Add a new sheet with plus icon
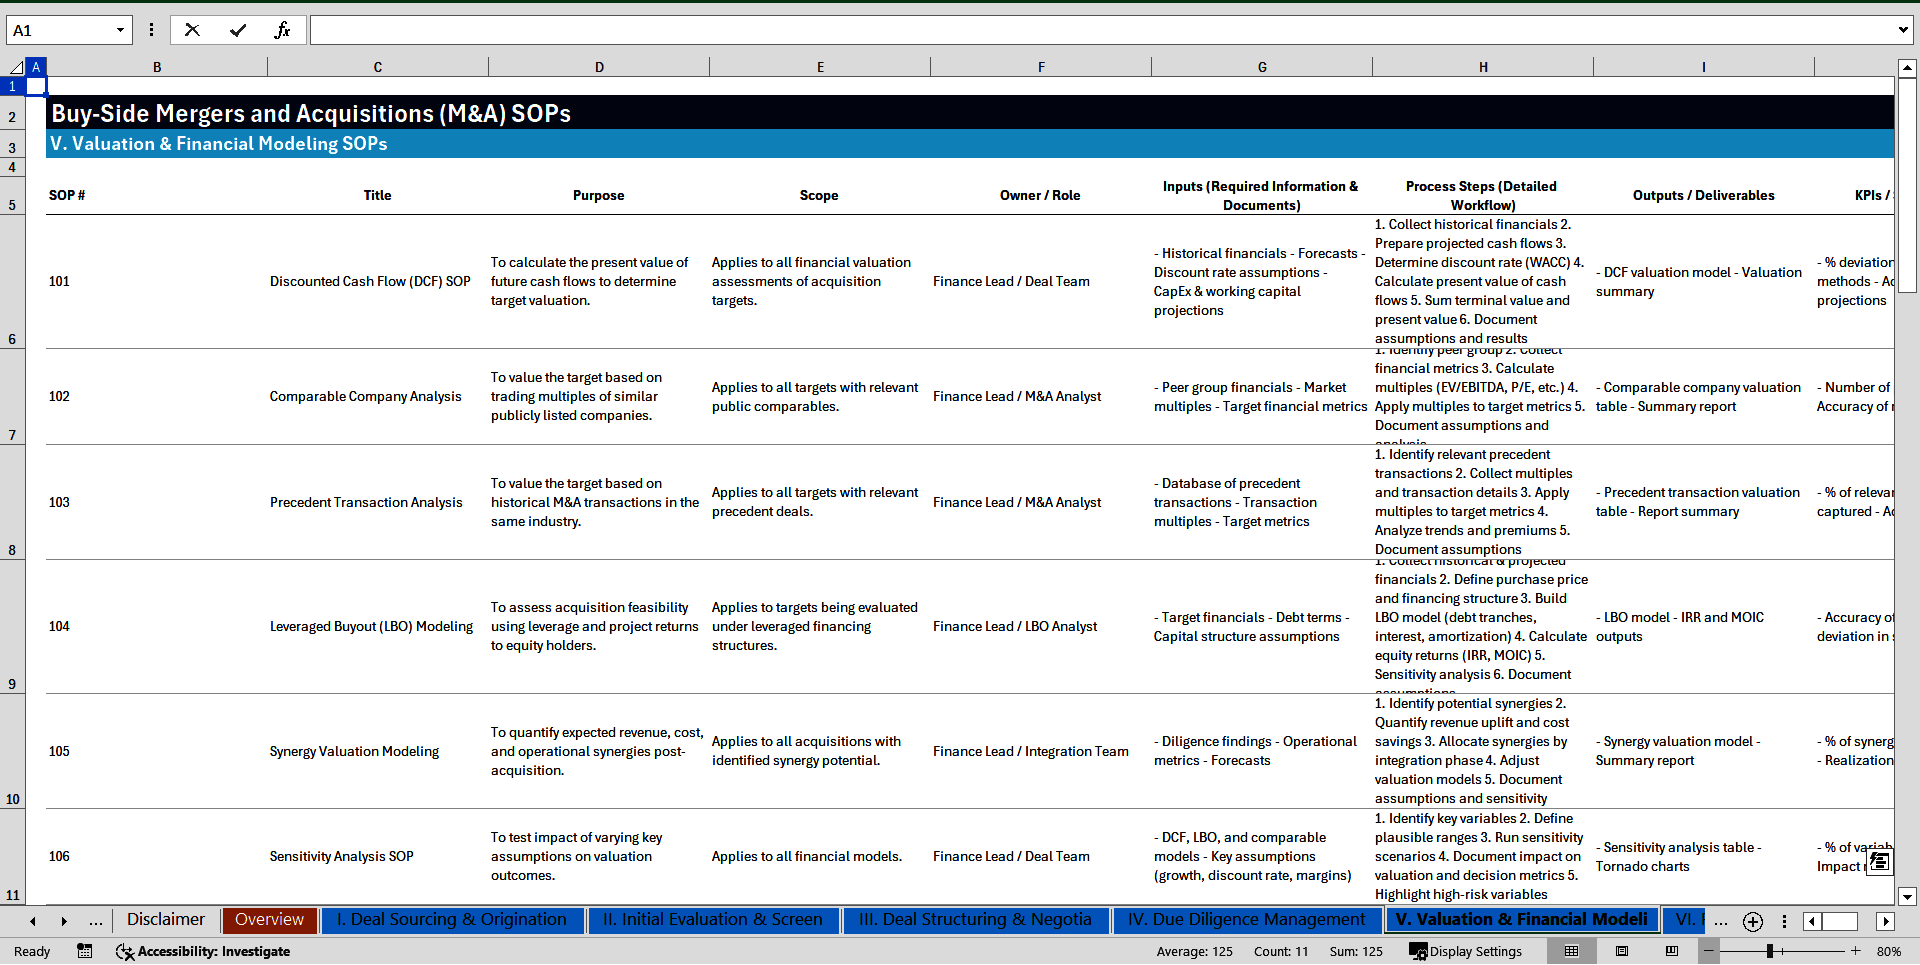Screen dimensions: 1920x965 1752,921
